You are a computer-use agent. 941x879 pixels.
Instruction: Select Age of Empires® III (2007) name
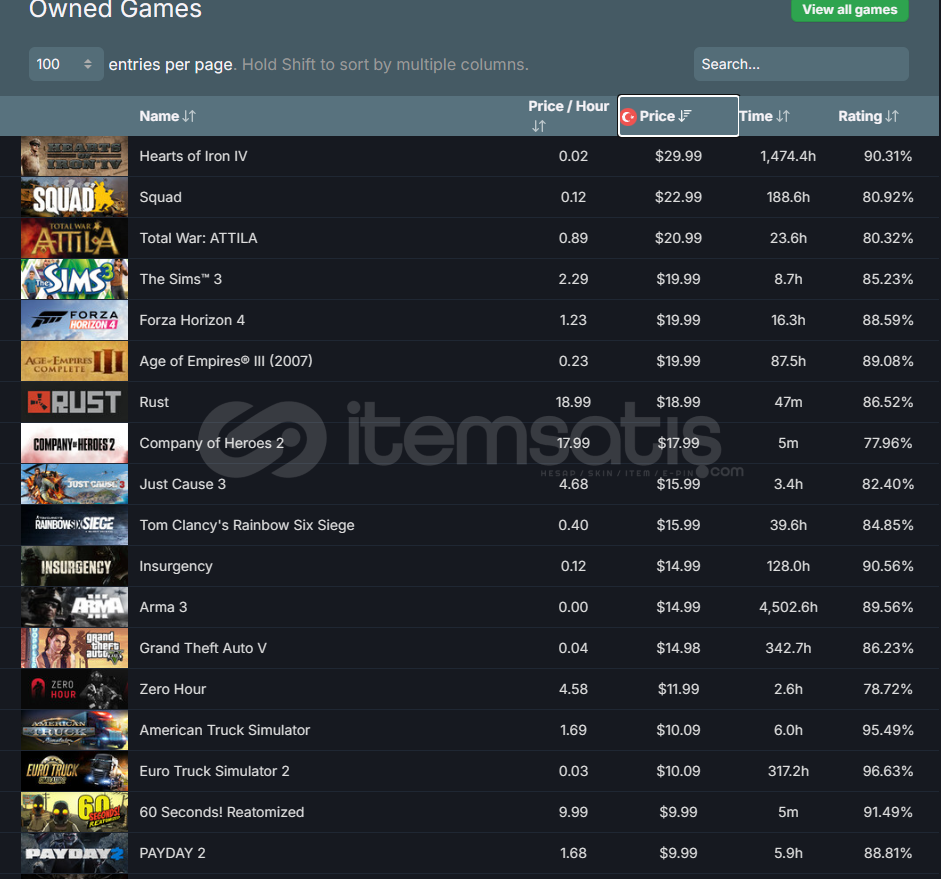pos(226,361)
